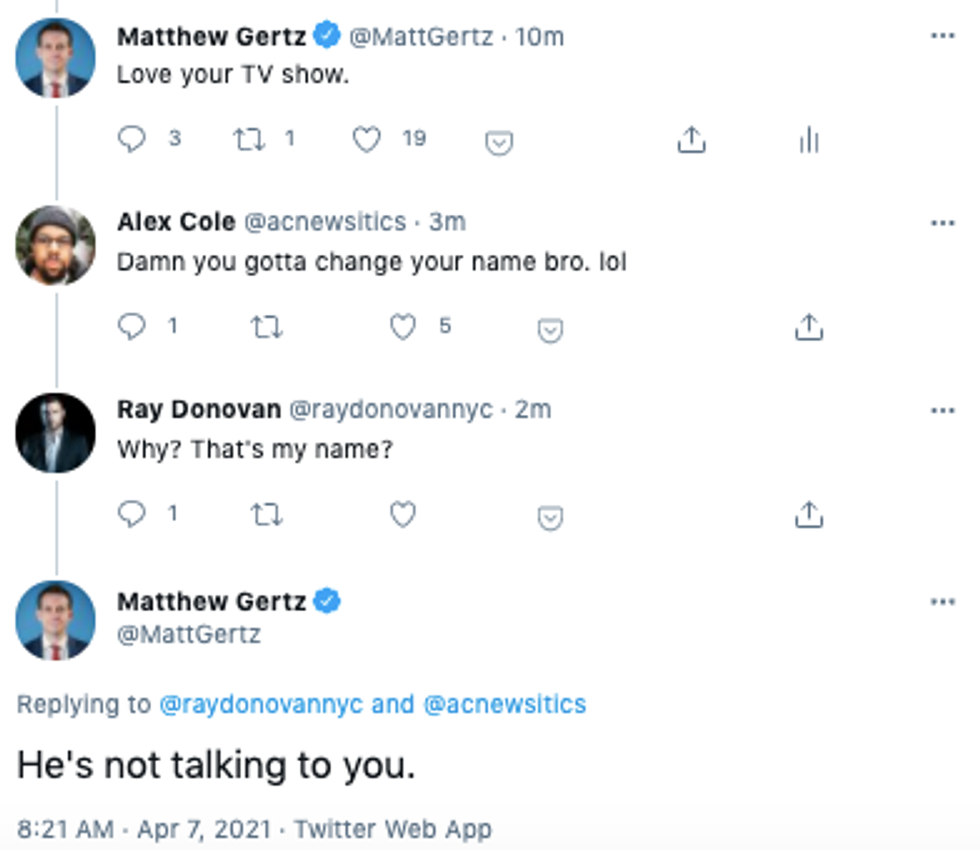Open more options on Ray Donovan's tweet
980x850 pixels.
click(942, 410)
